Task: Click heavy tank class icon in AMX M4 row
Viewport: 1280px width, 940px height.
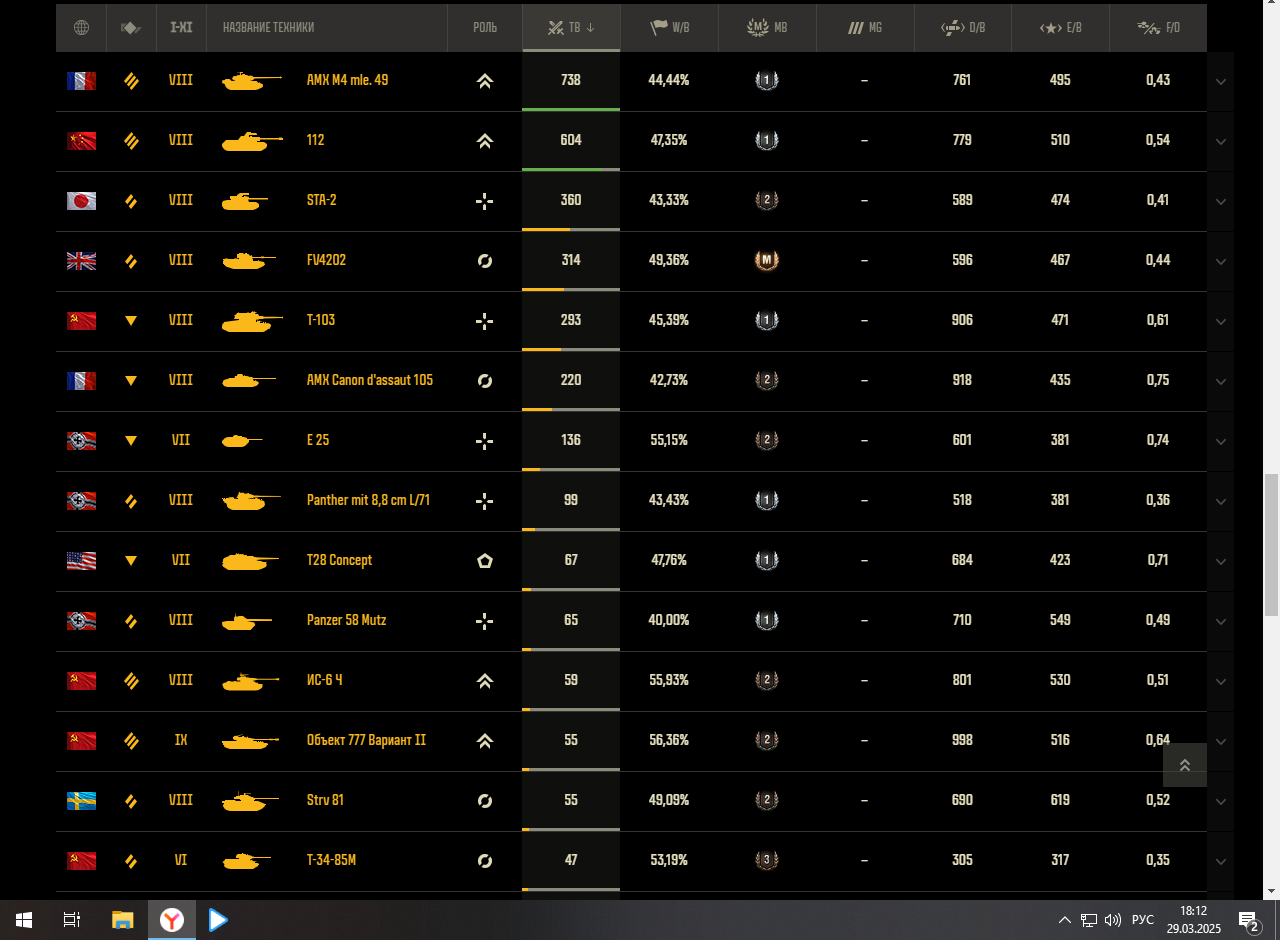Action: [131, 81]
